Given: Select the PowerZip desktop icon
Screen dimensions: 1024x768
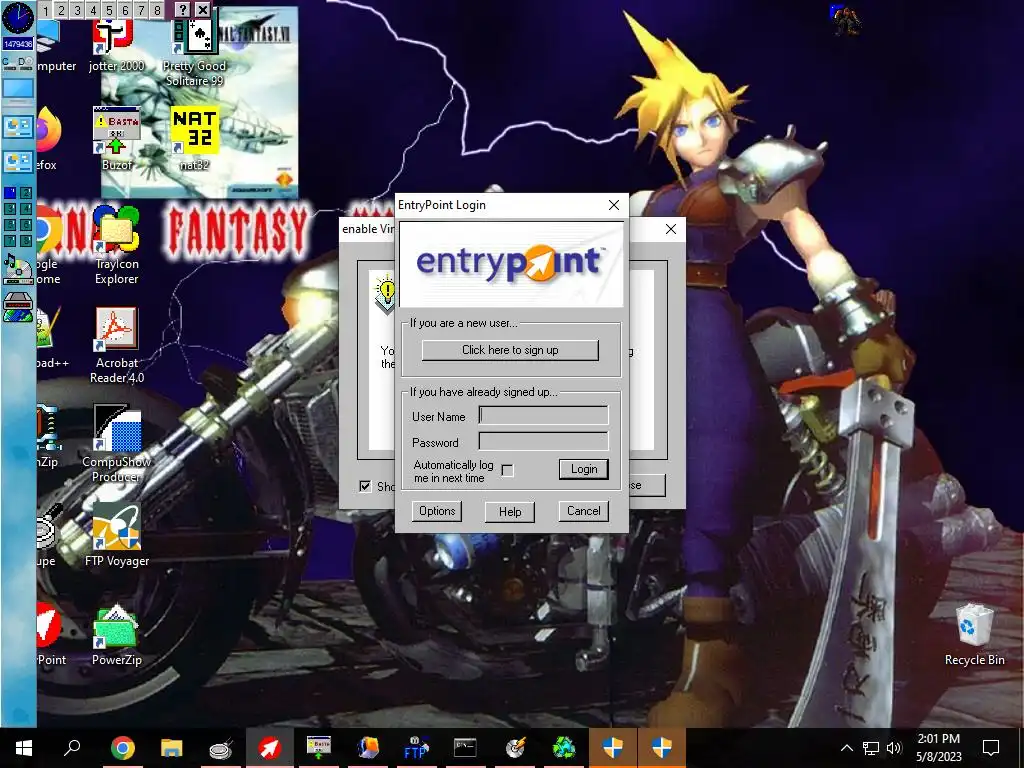Looking at the screenshot, I should click(116, 635).
